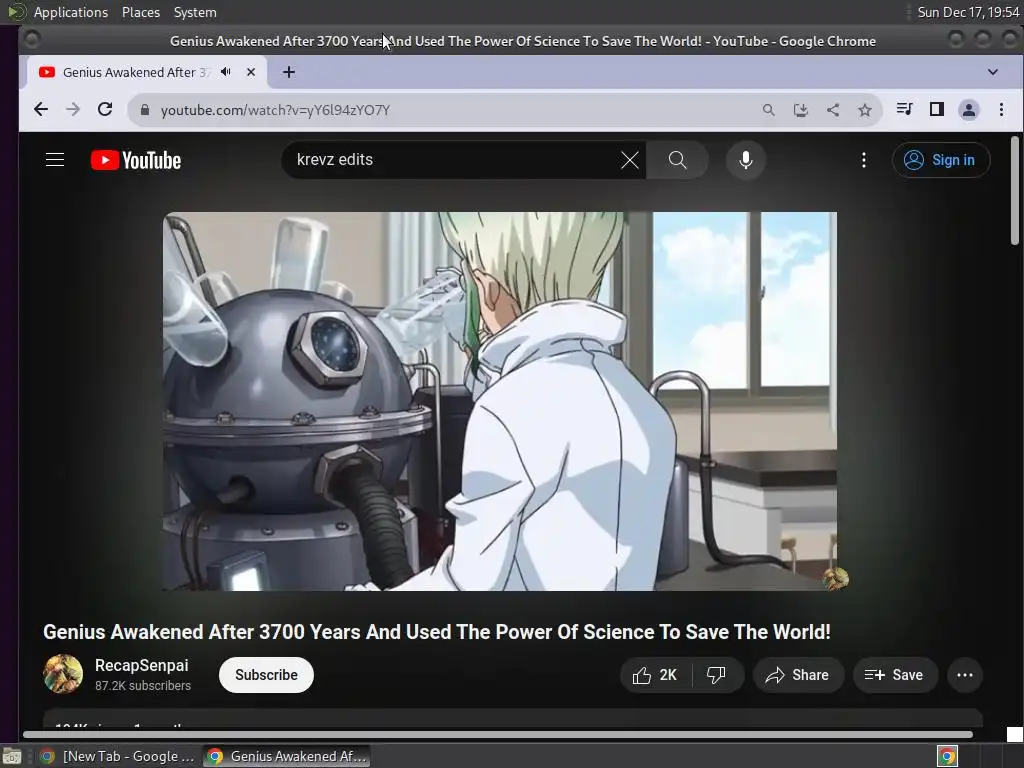Screen dimensions: 1024x768
Task: Click the clock showing Sun Dec 17
Action: (x=968, y=12)
